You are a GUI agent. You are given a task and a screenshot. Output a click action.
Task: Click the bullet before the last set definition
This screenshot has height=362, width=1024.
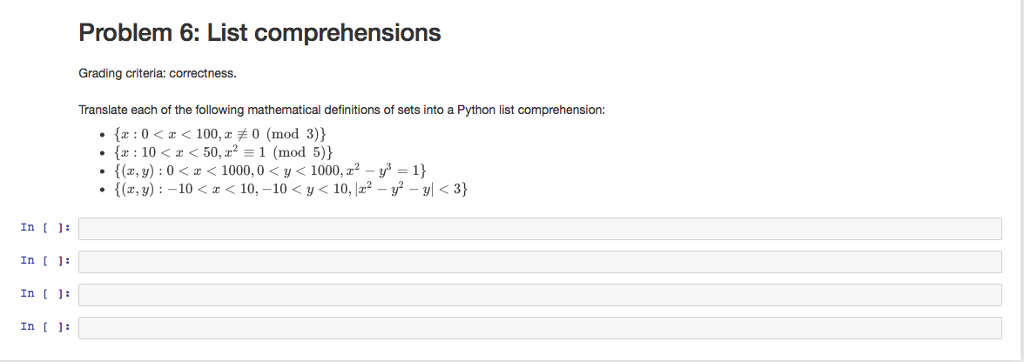click(102, 190)
